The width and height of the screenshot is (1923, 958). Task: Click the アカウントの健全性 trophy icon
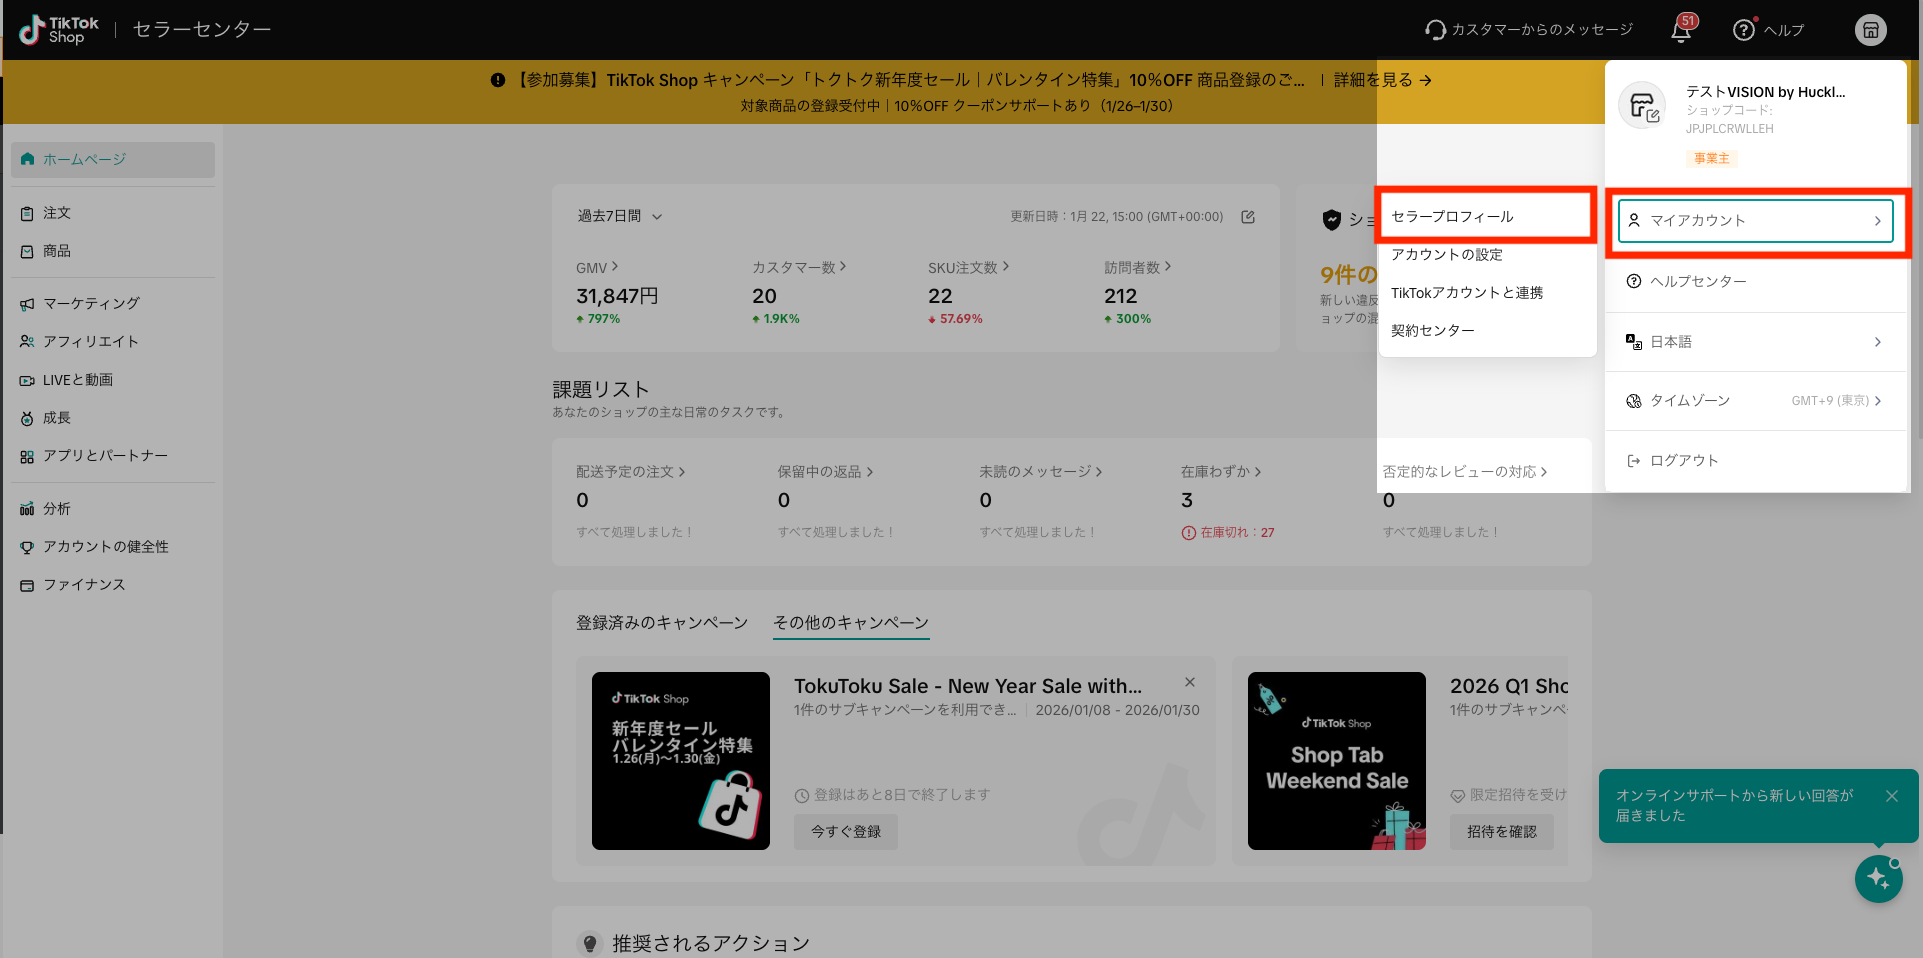click(x=27, y=547)
